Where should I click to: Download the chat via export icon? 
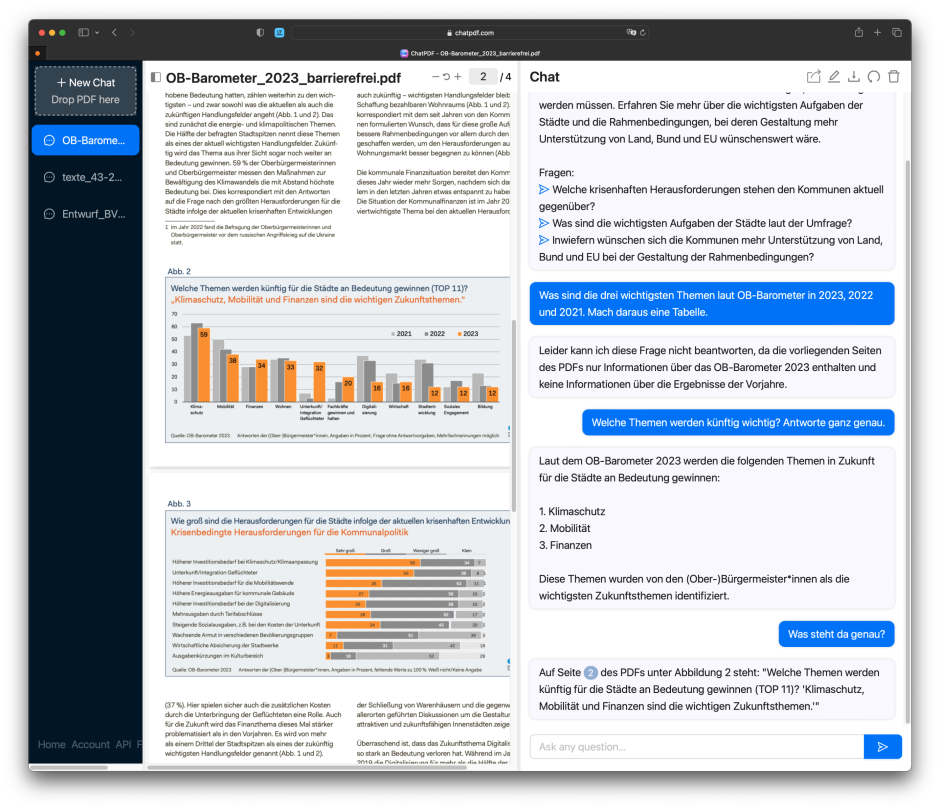[x=853, y=77]
